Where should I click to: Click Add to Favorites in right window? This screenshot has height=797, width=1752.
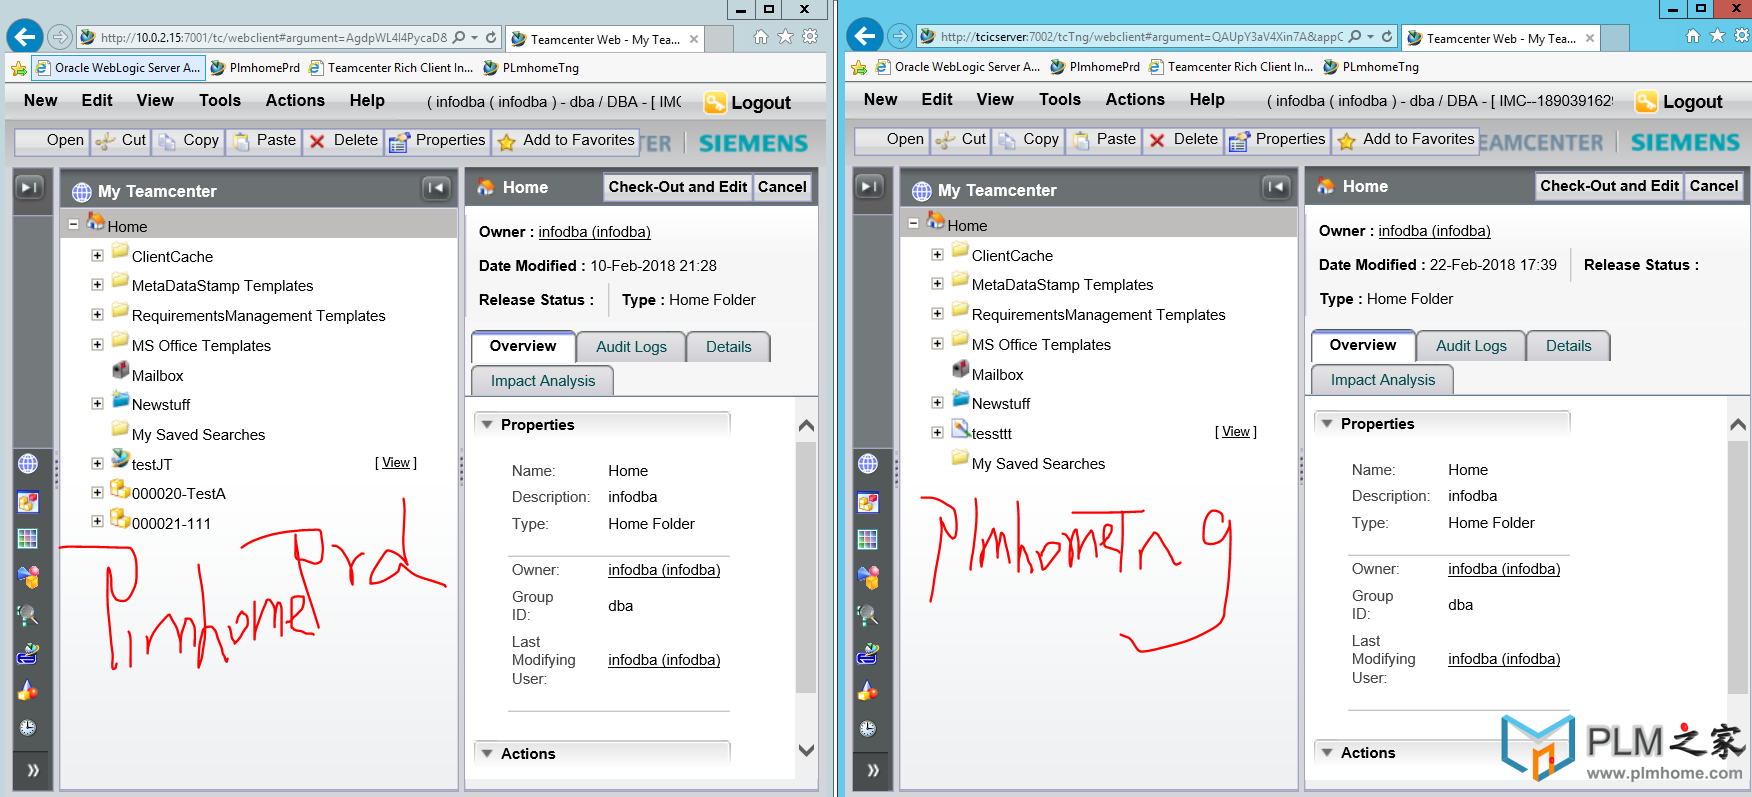click(x=1406, y=140)
